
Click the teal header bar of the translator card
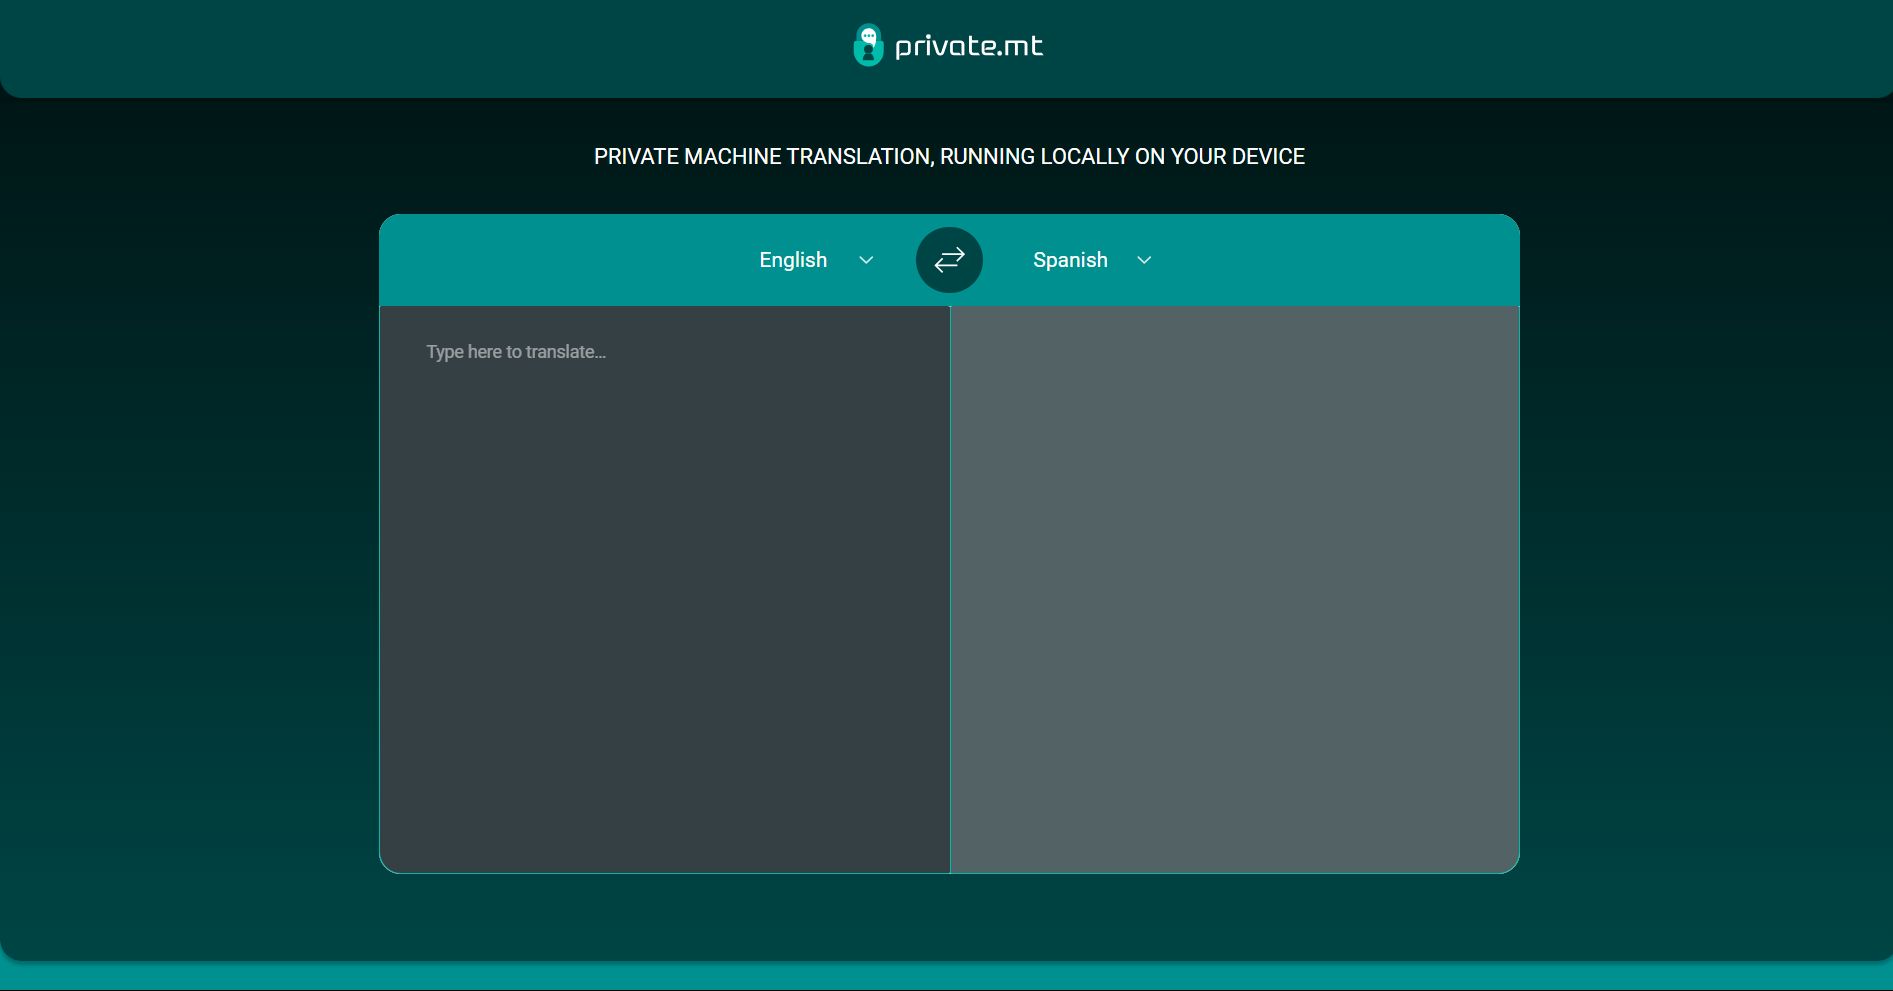(x=550, y=259)
